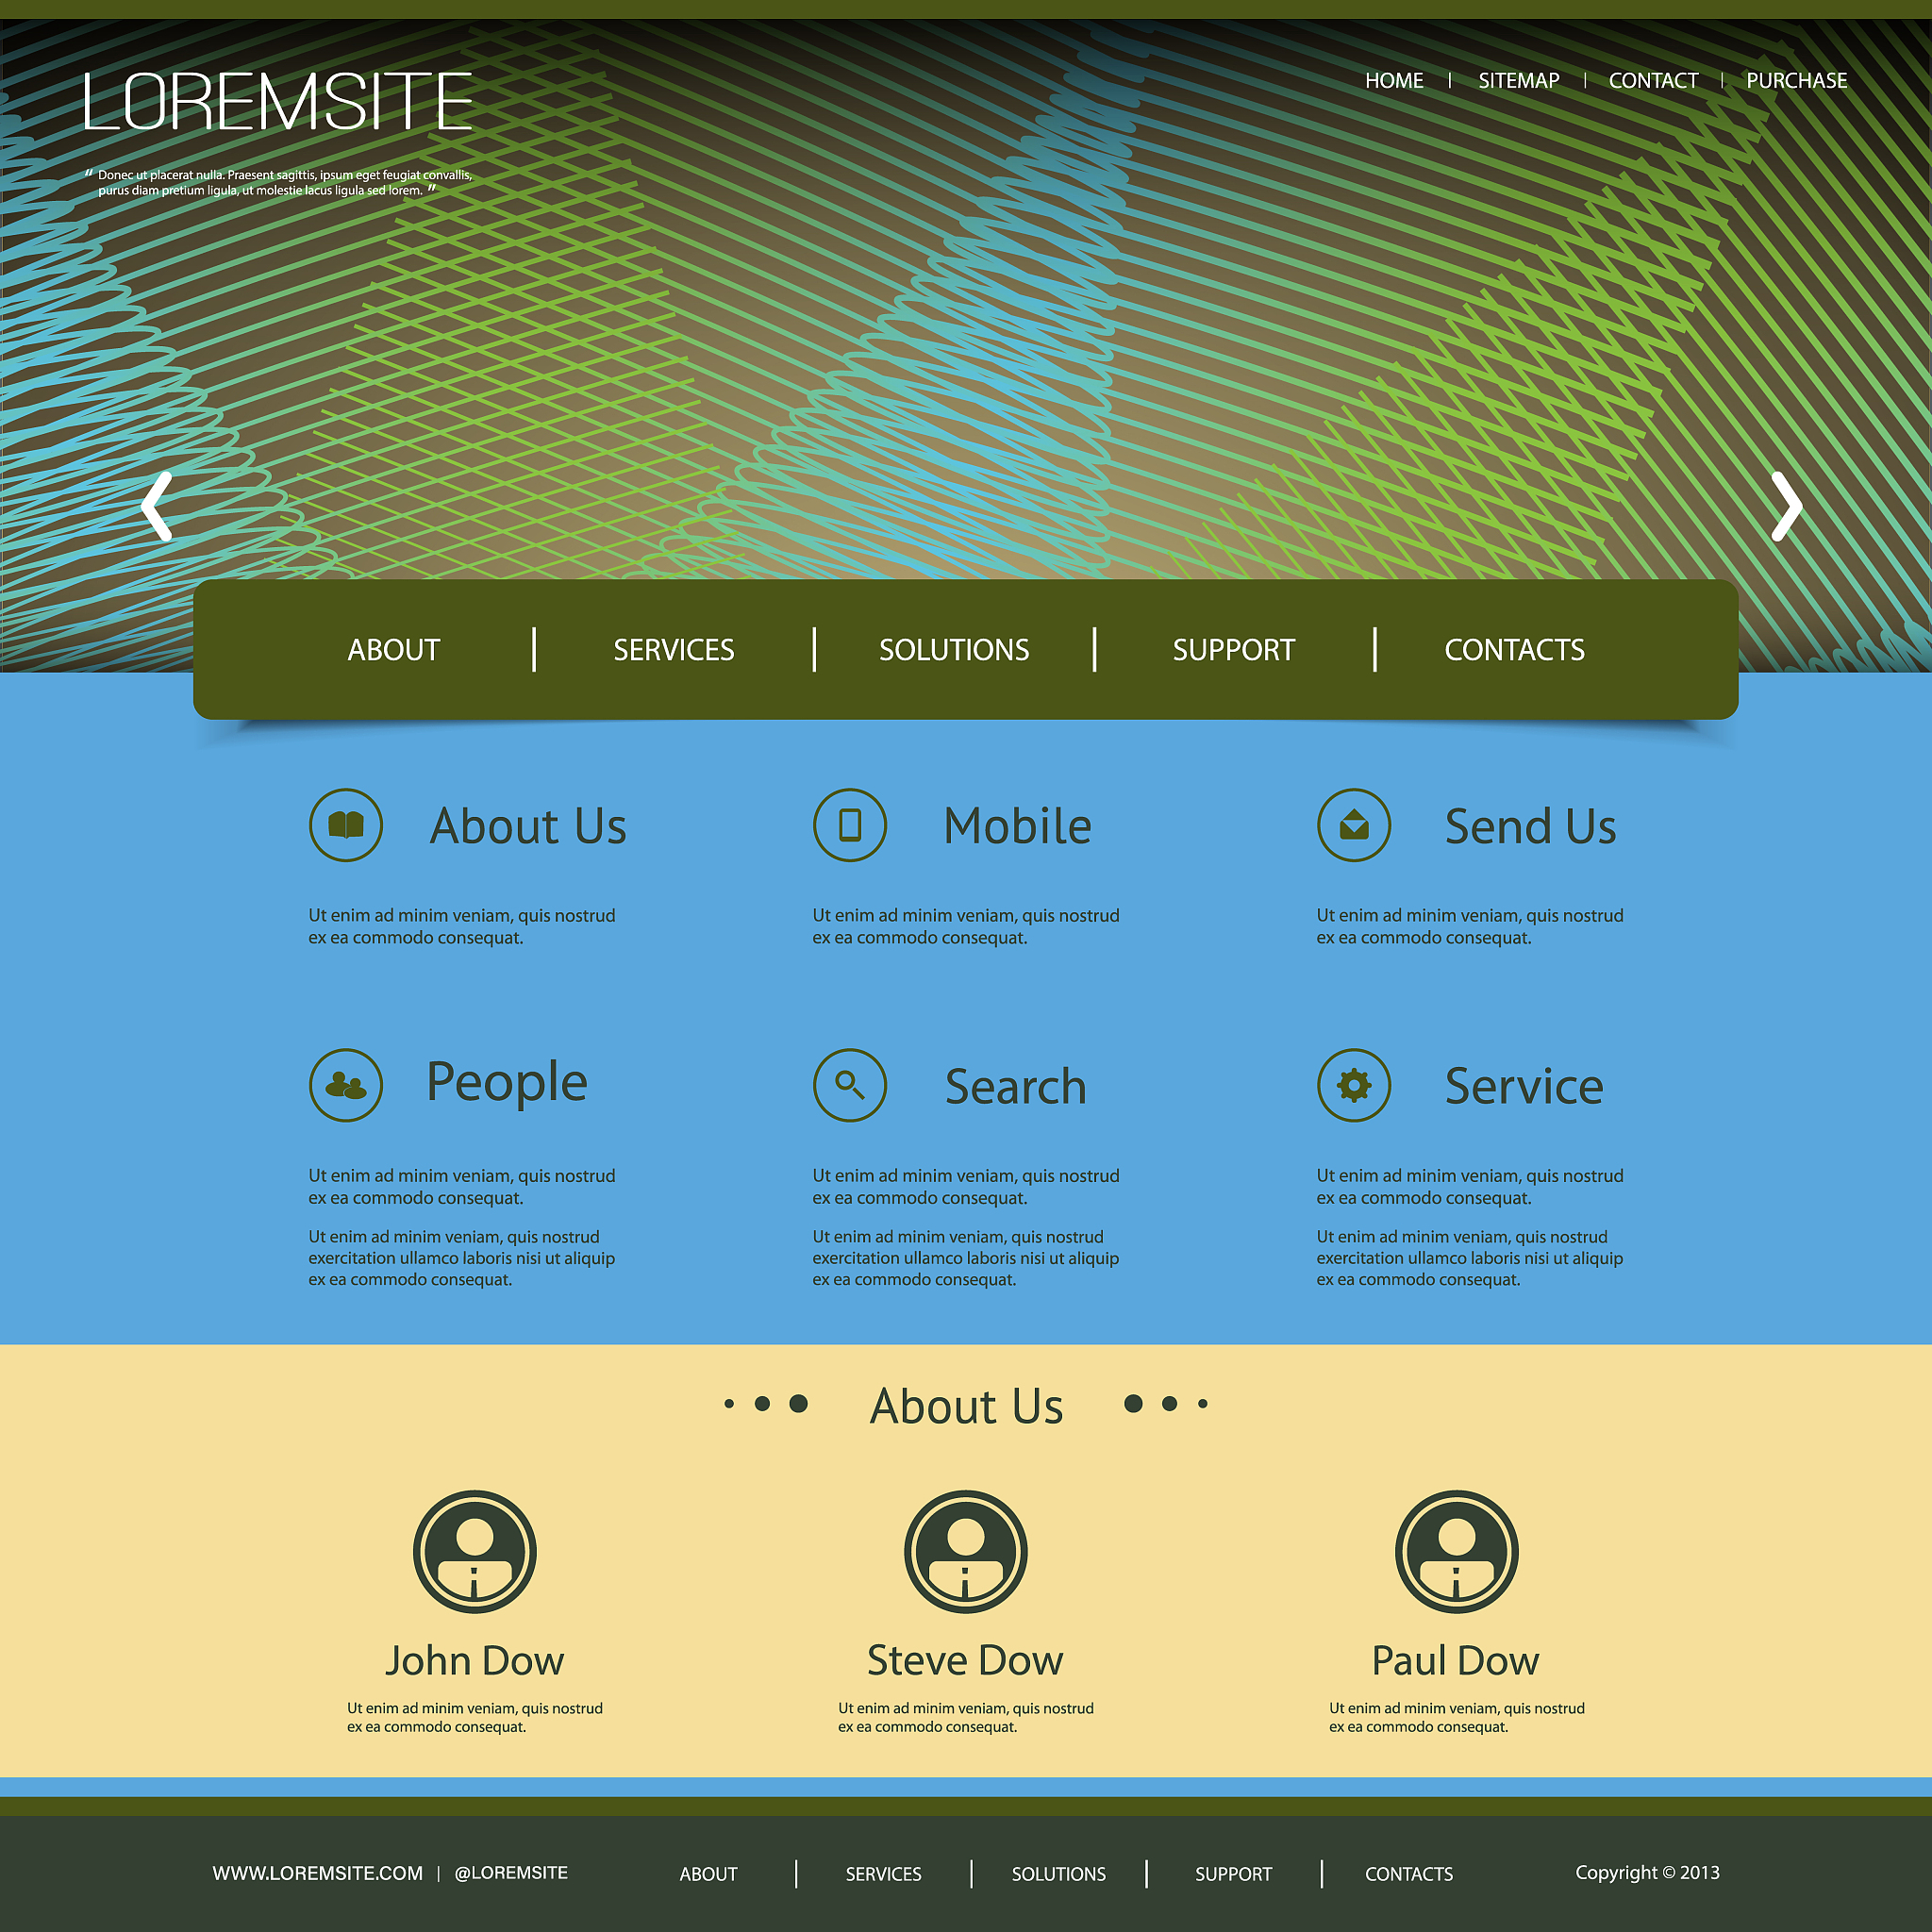Screen dimensions: 1932x1932
Task: Open SOLUTIONS in the green navigation bar
Action: tap(954, 650)
